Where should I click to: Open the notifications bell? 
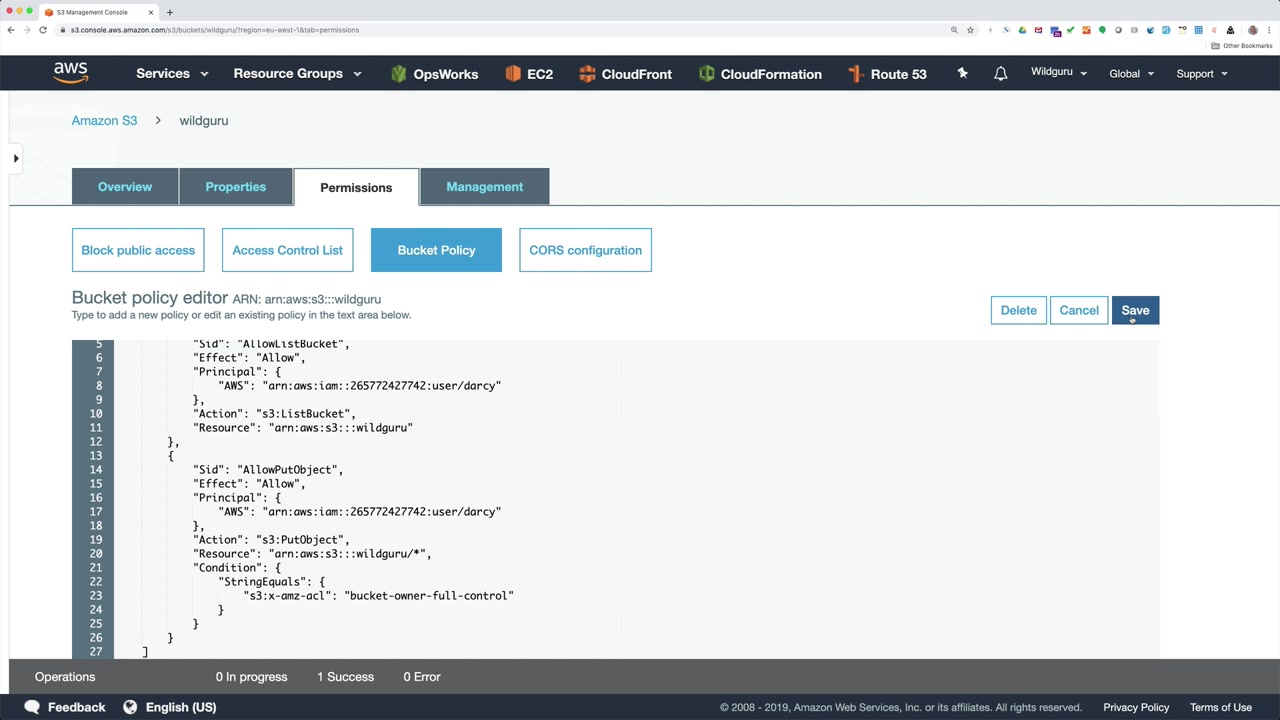(x=1000, y=74)
